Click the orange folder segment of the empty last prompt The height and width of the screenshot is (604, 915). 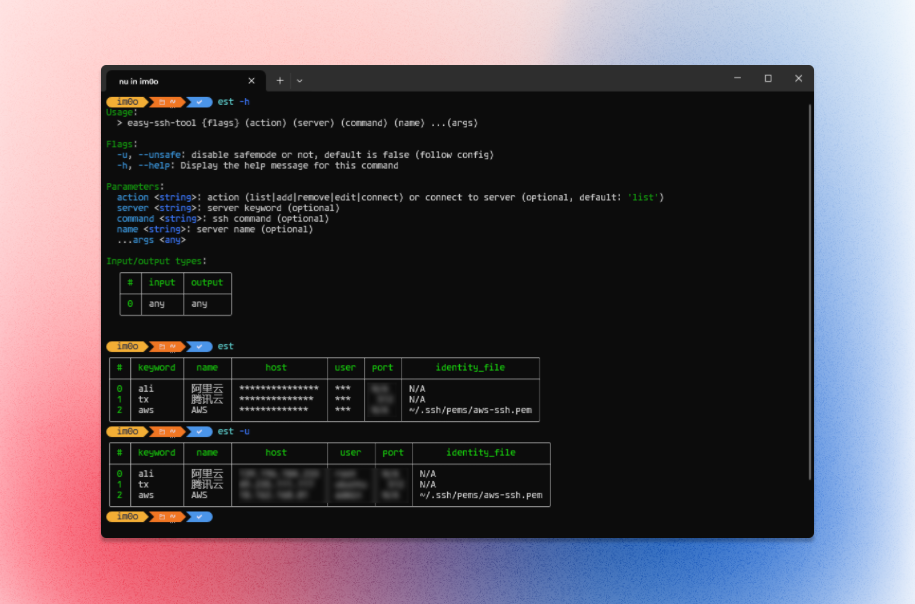167,517
